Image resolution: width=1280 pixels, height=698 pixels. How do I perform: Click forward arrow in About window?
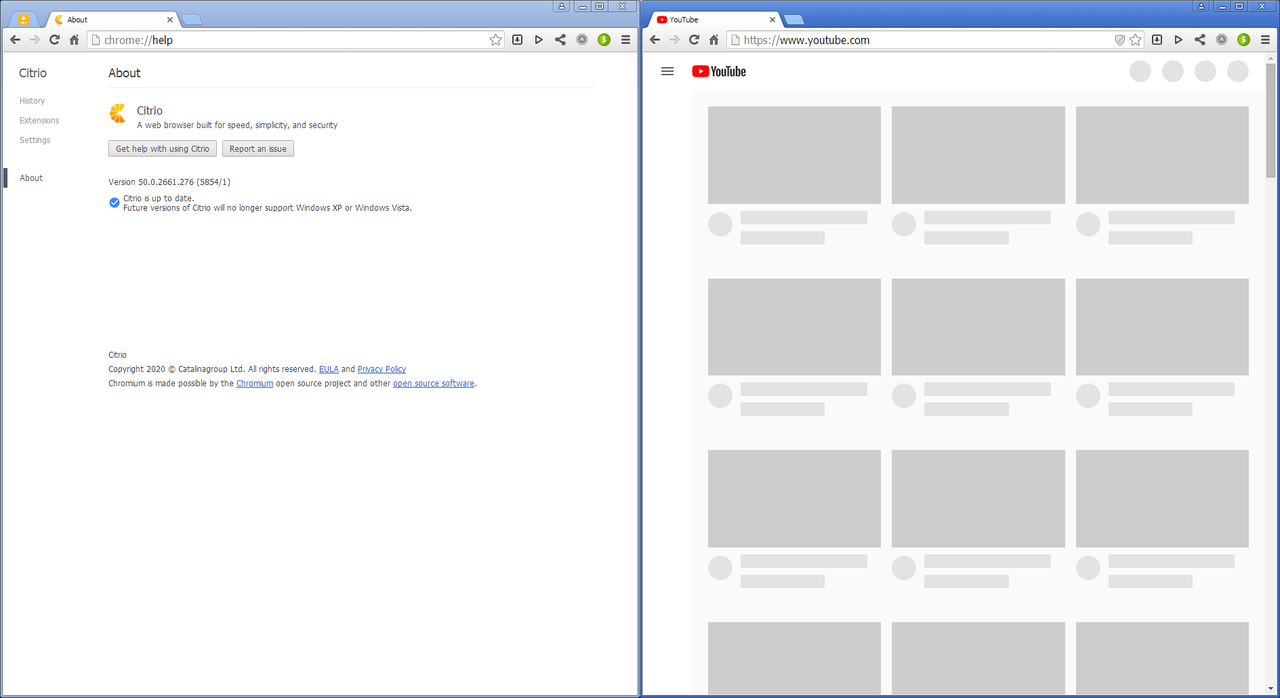tap(35, 40)
